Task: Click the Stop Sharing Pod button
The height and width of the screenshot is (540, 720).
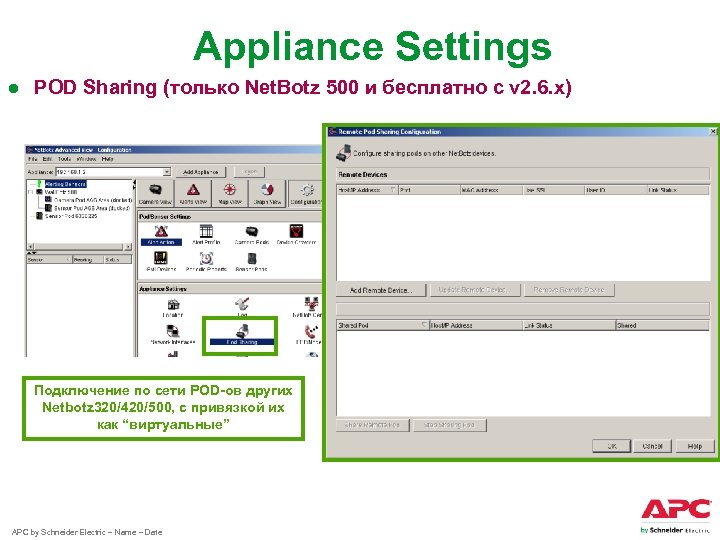Action: 449,425
